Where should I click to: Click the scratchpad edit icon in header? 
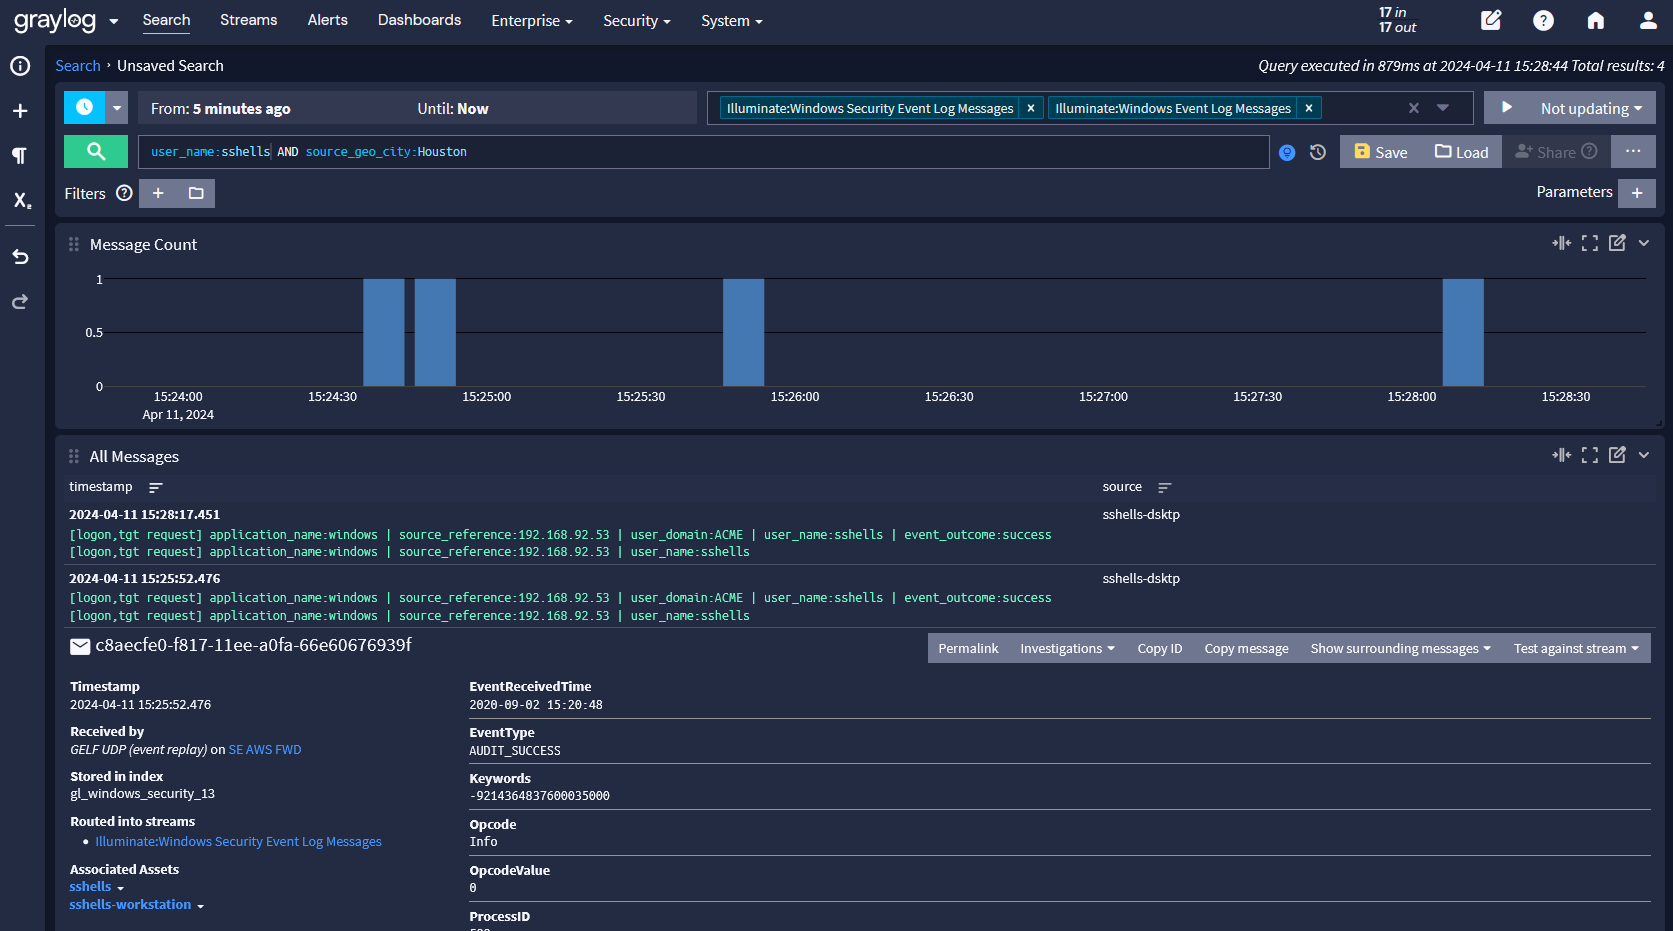click(1491, 21)
